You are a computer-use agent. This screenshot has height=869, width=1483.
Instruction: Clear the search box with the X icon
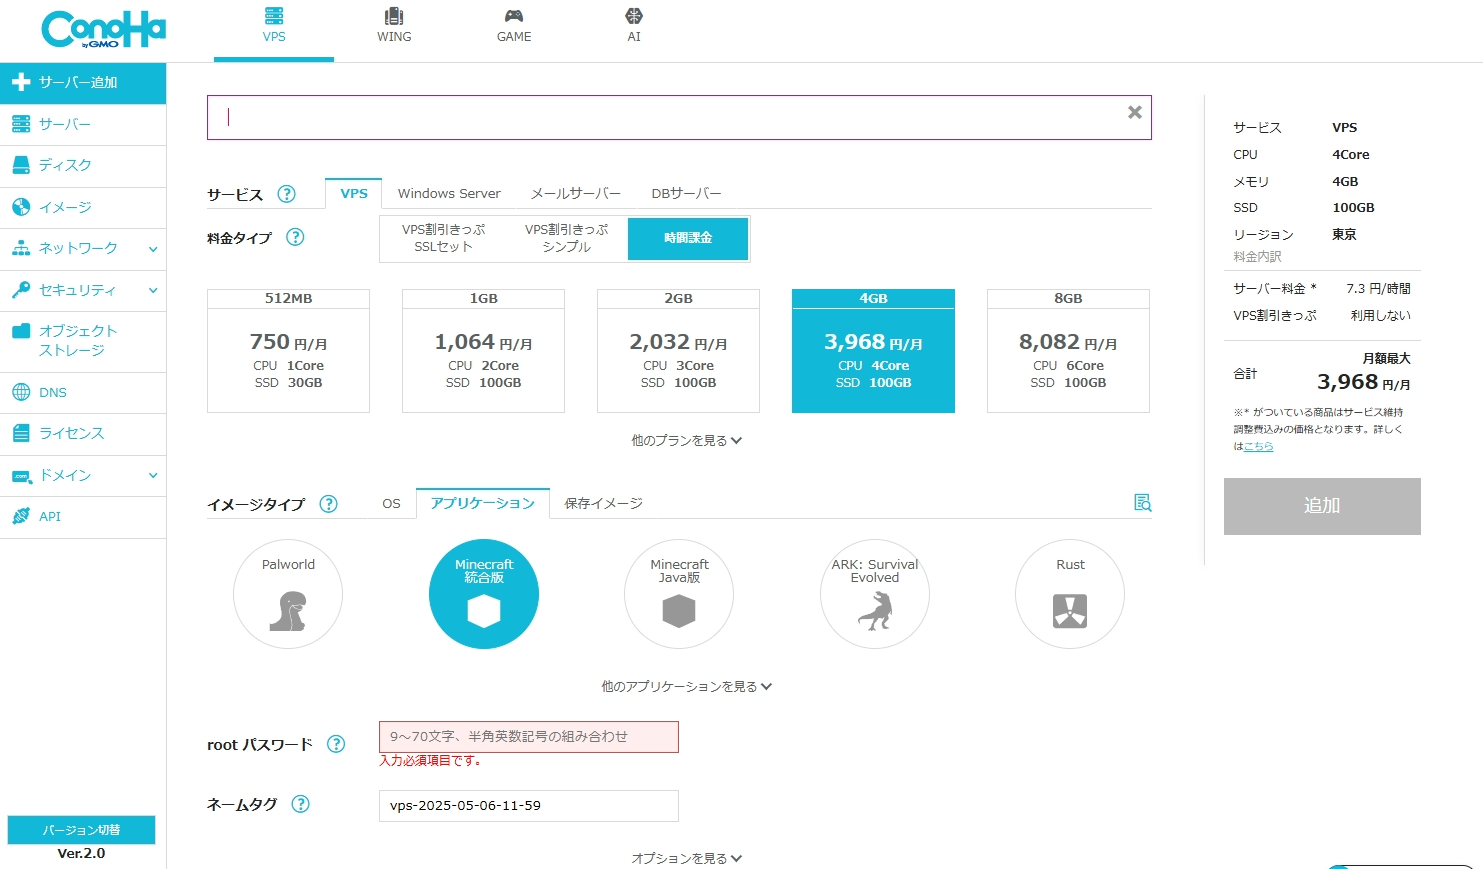tap(1135, 112)
